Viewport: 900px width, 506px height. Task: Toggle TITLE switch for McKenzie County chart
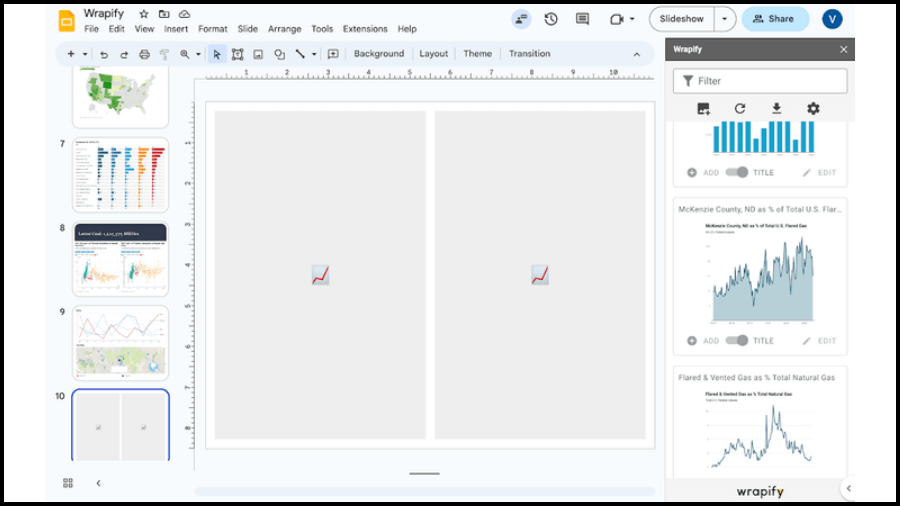click(x=736, y=340)
